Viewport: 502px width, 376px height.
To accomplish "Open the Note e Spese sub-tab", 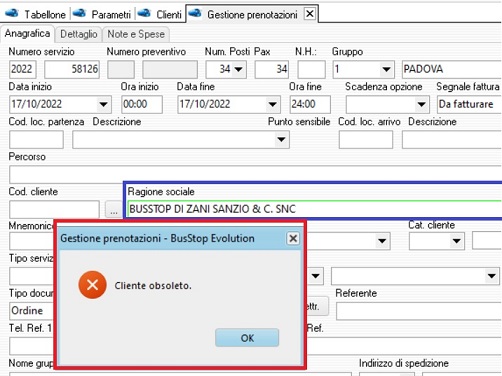I will [136, 34].
